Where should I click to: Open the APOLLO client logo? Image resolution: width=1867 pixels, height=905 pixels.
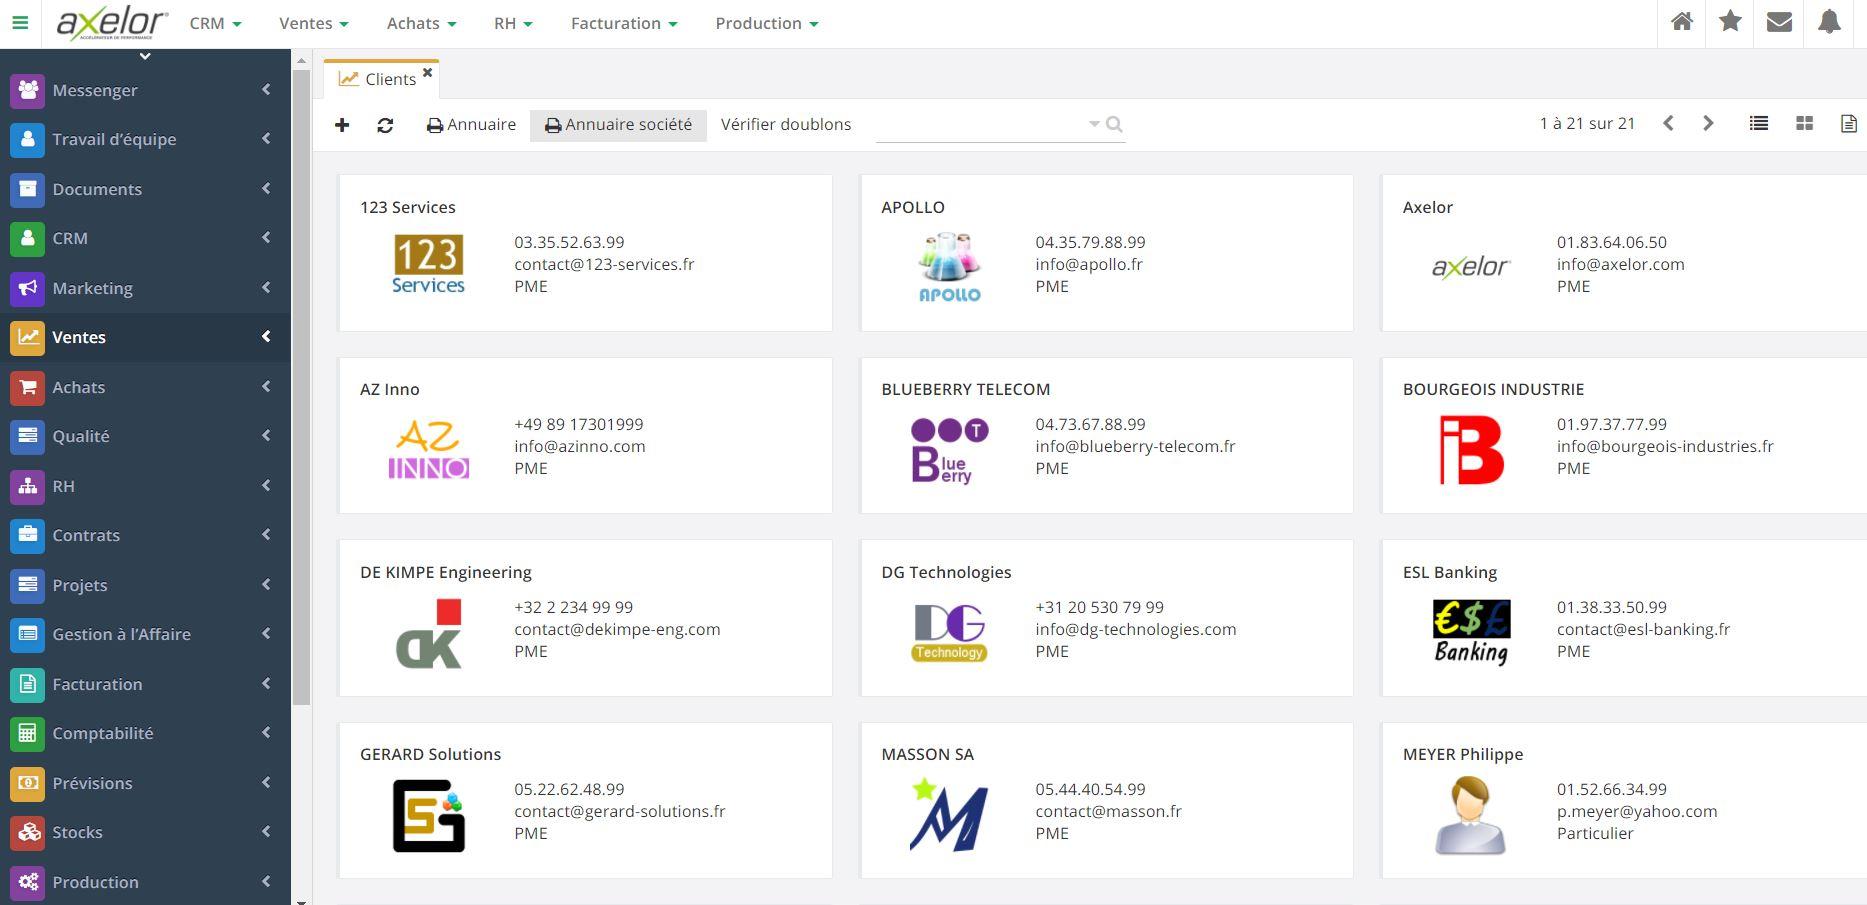(949, 266)
